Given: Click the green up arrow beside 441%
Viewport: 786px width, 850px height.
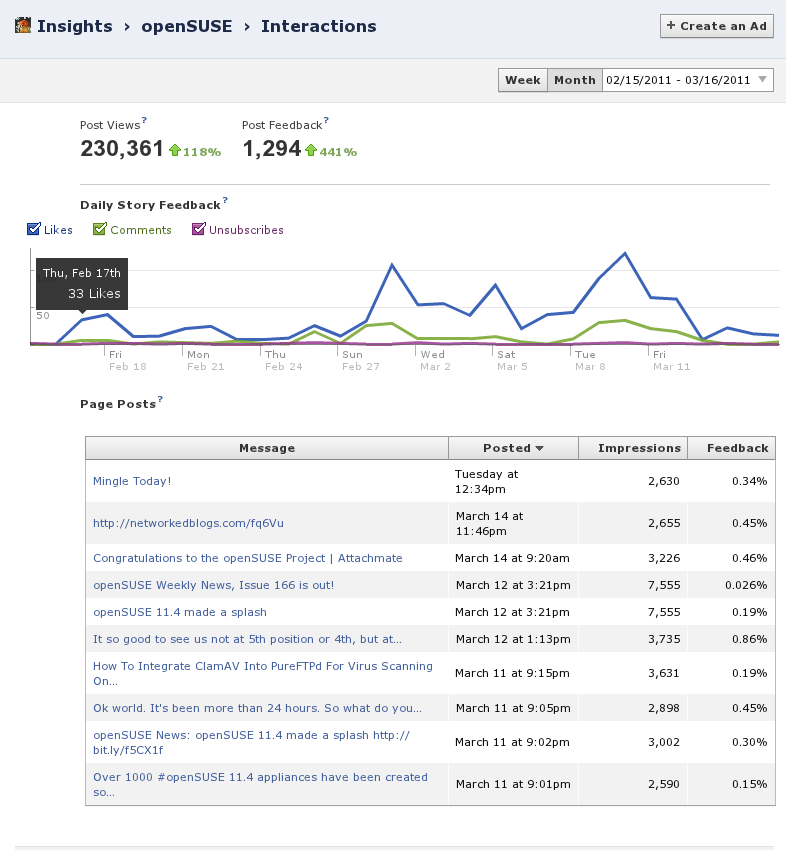Looking at the screenshot, I should (311, 150).
